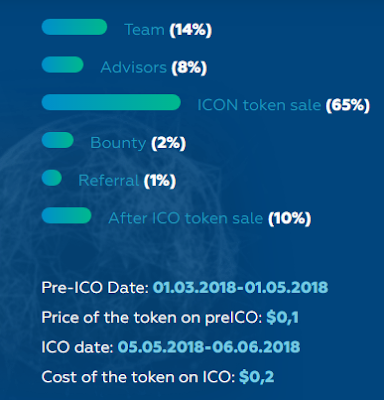The width and height of the screenshot is (384, 400).
Task: Click the Team allocation gradient bar
Action: (x=74, y=27)
